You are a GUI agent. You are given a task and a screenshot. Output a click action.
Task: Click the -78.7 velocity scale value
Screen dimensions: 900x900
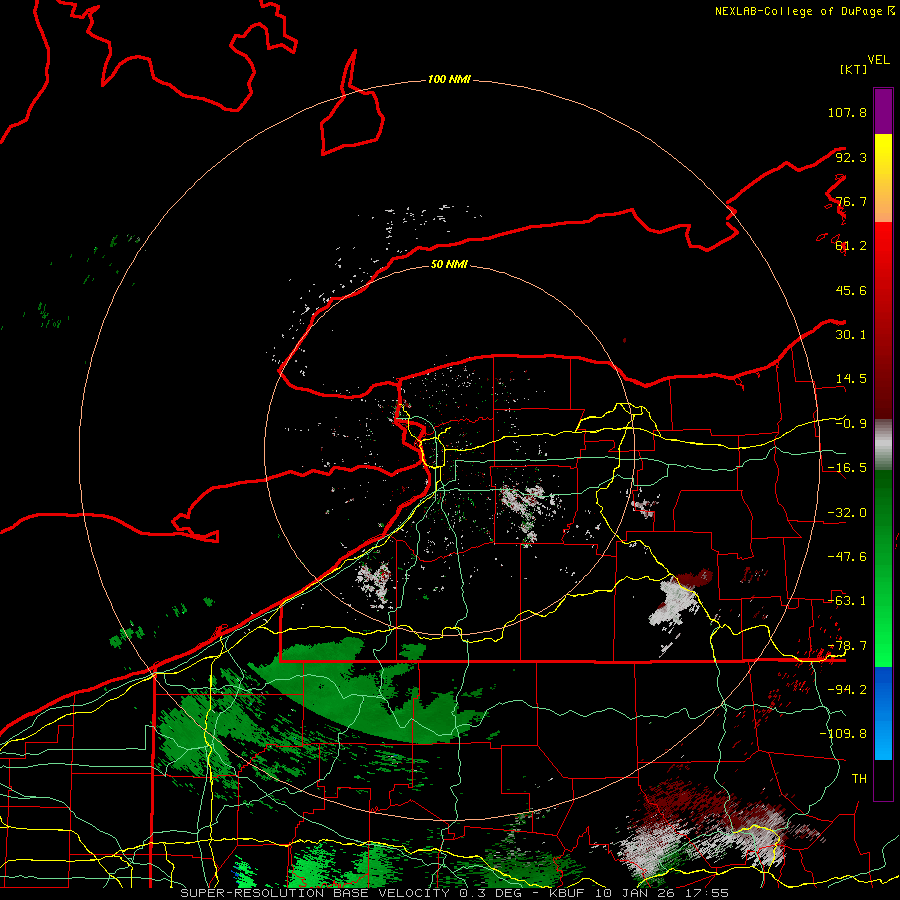click(x=847, y=646)
